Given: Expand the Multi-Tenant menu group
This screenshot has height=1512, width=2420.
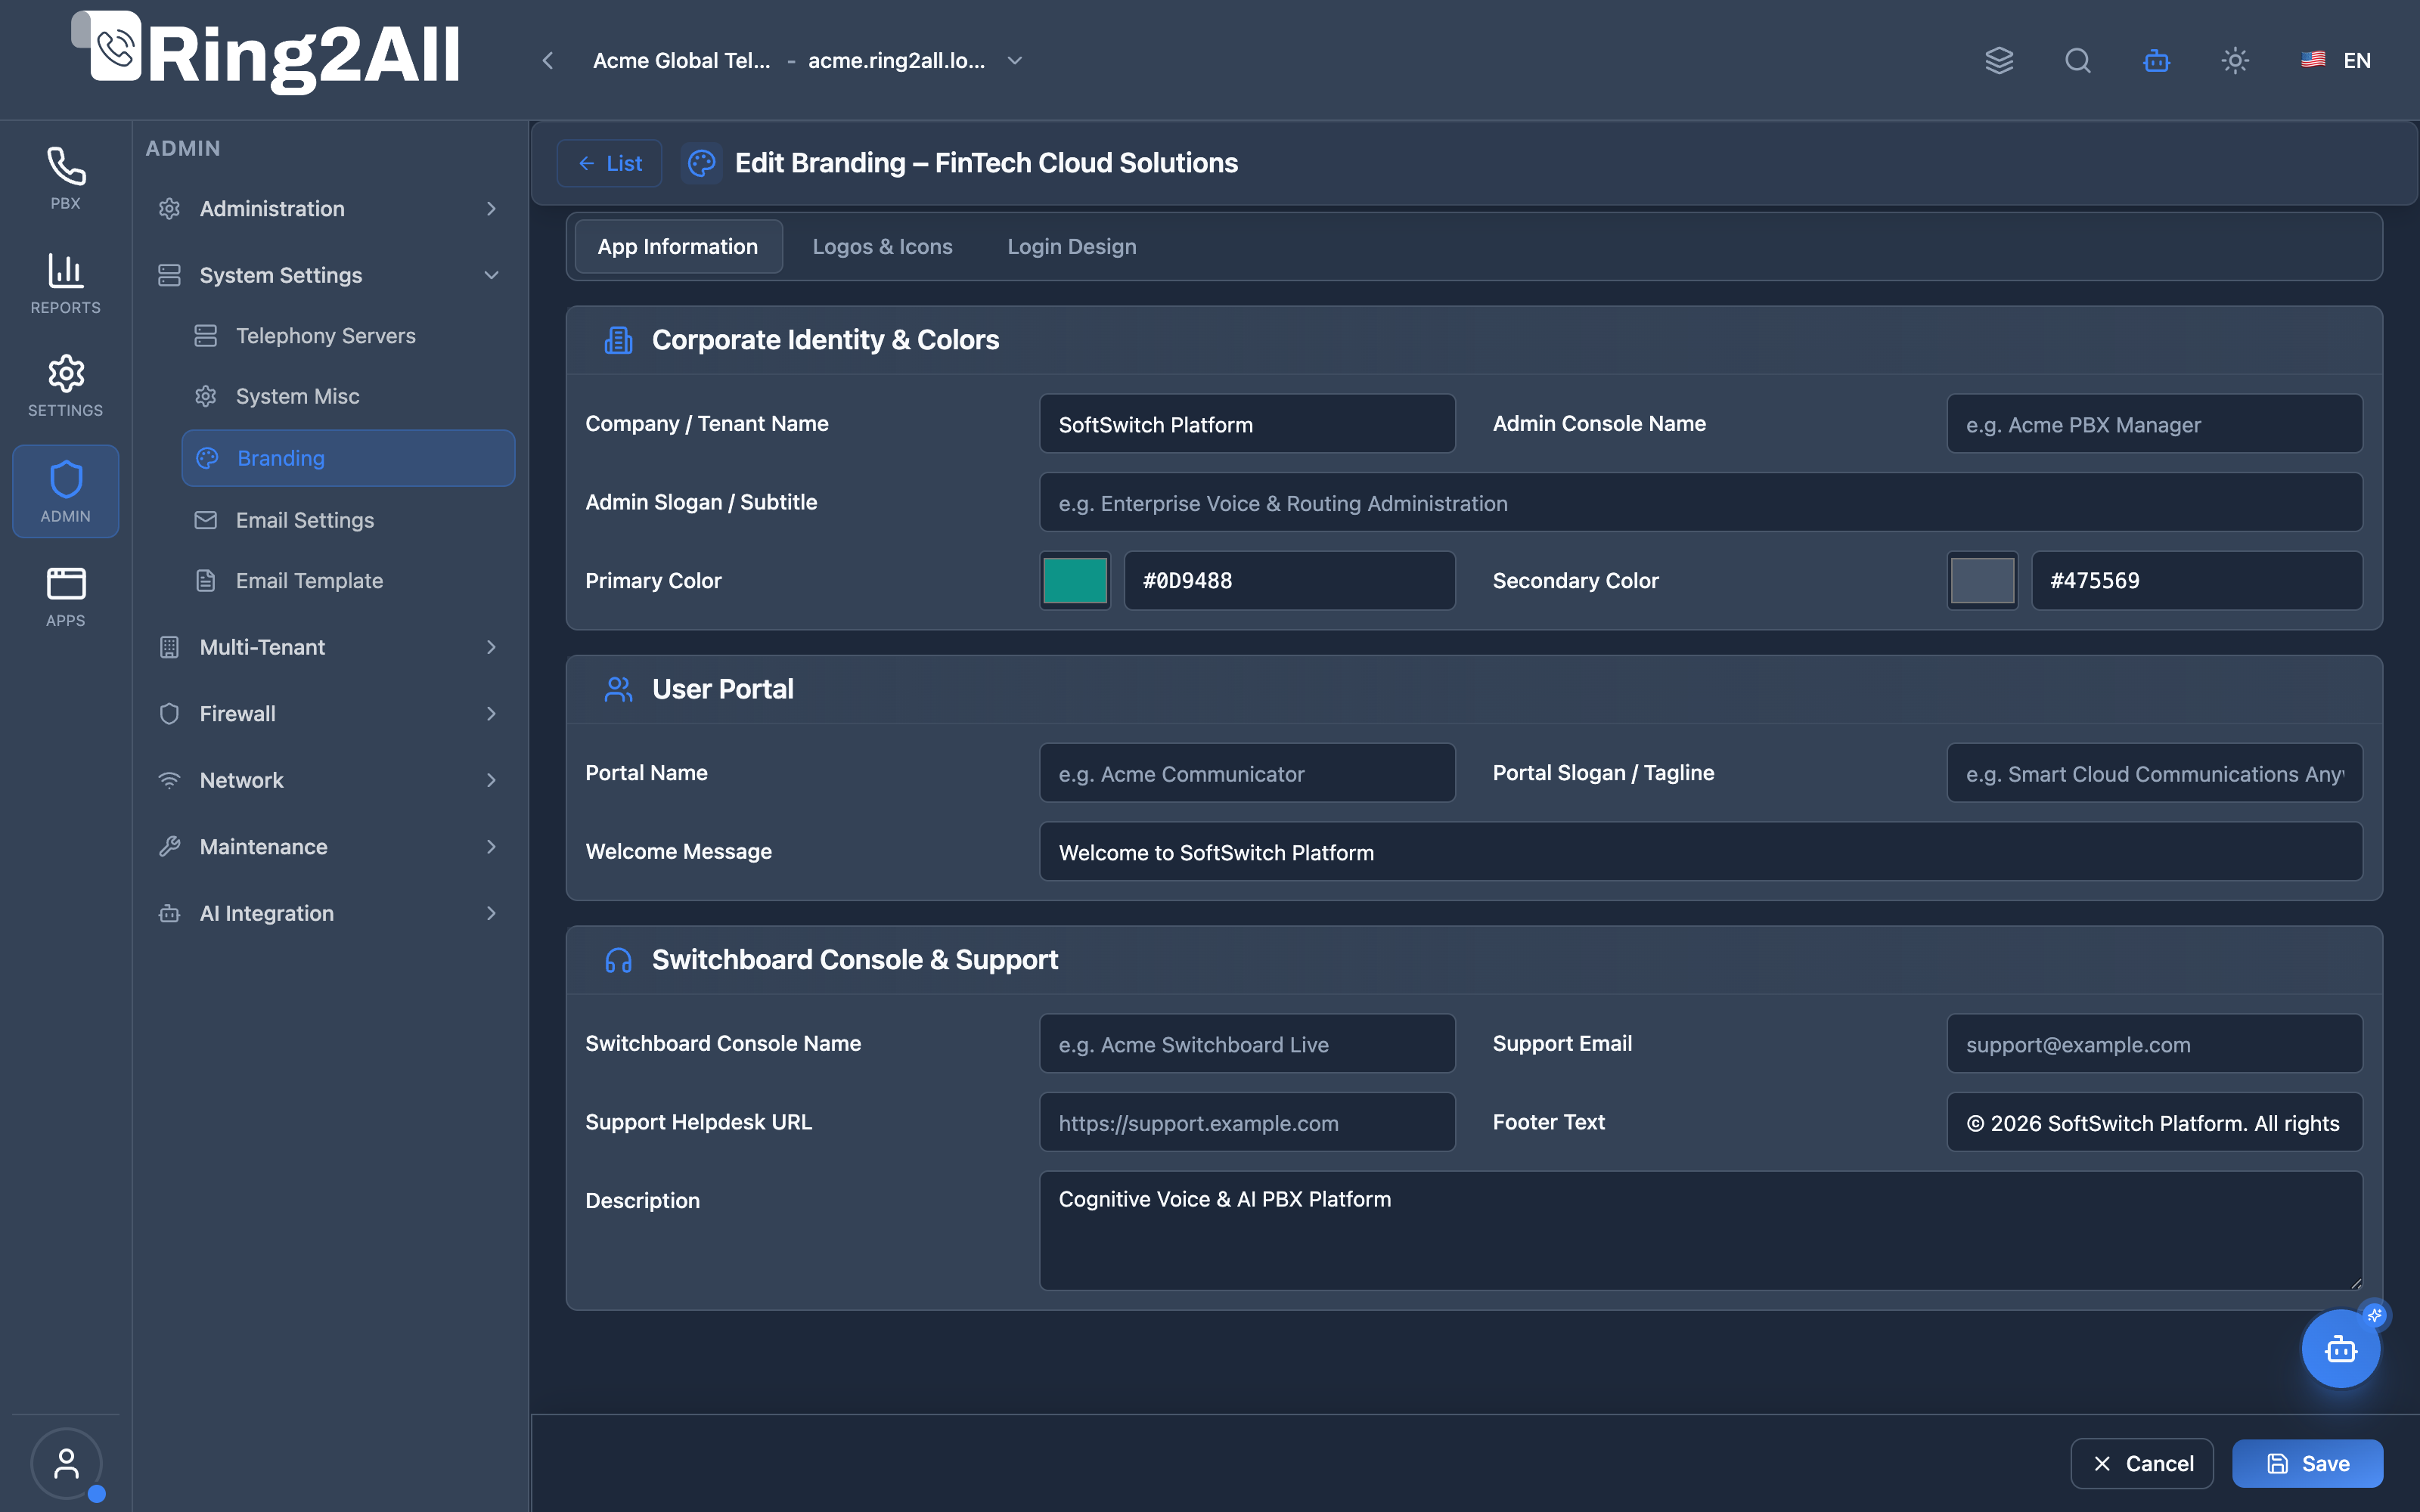Looking at the screenshot, I should pyautogui.click(x=329, y=647).
